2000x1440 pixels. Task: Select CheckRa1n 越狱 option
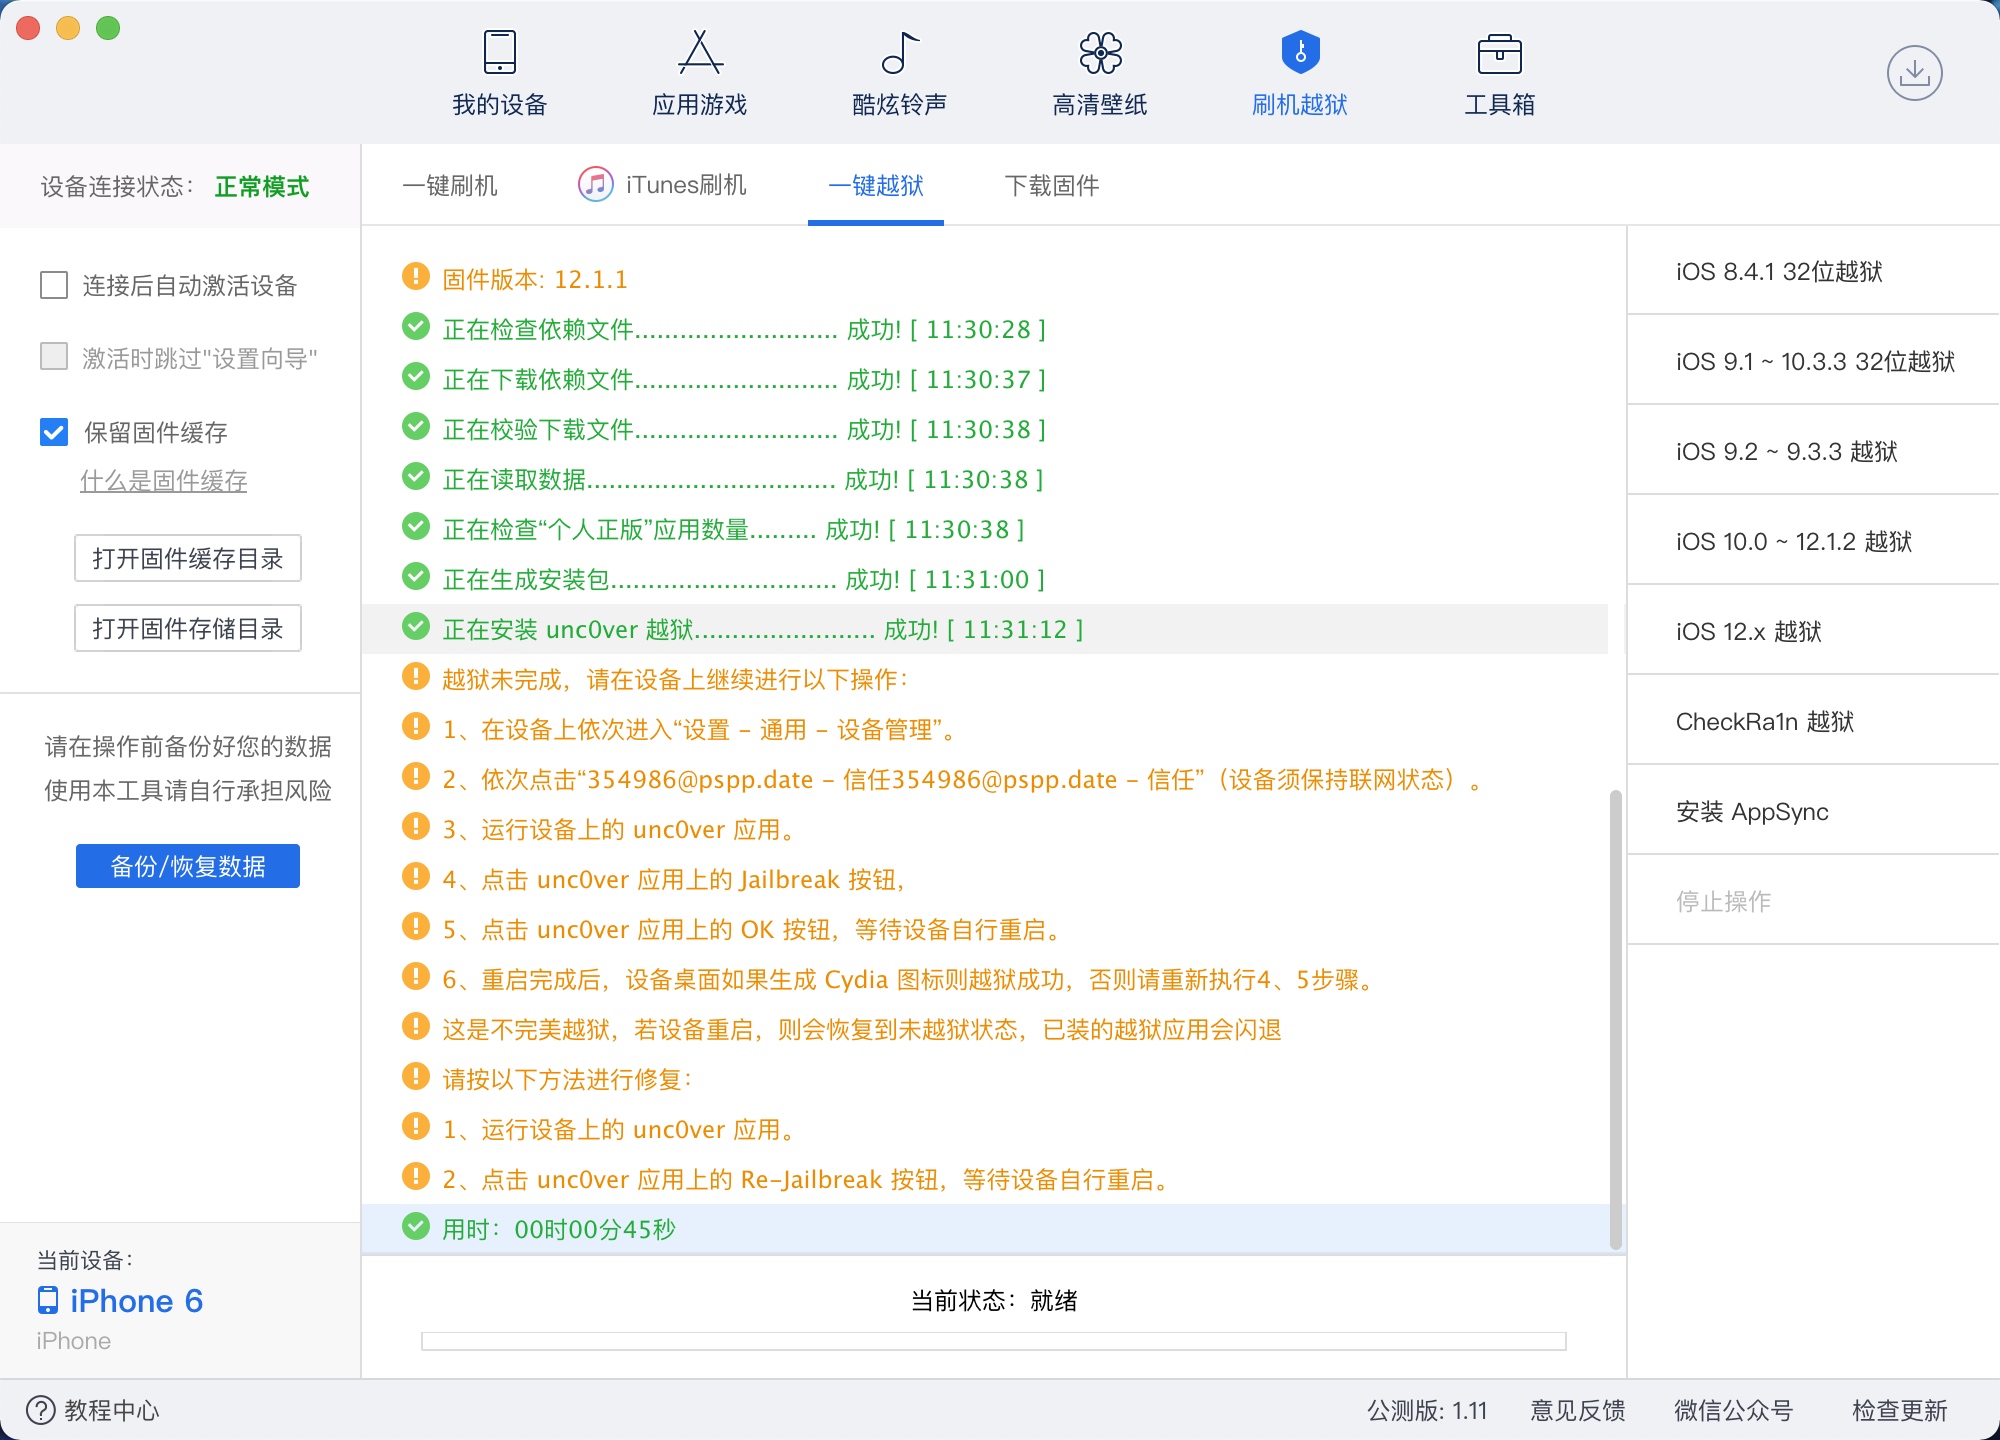(x=1764, y=721)
